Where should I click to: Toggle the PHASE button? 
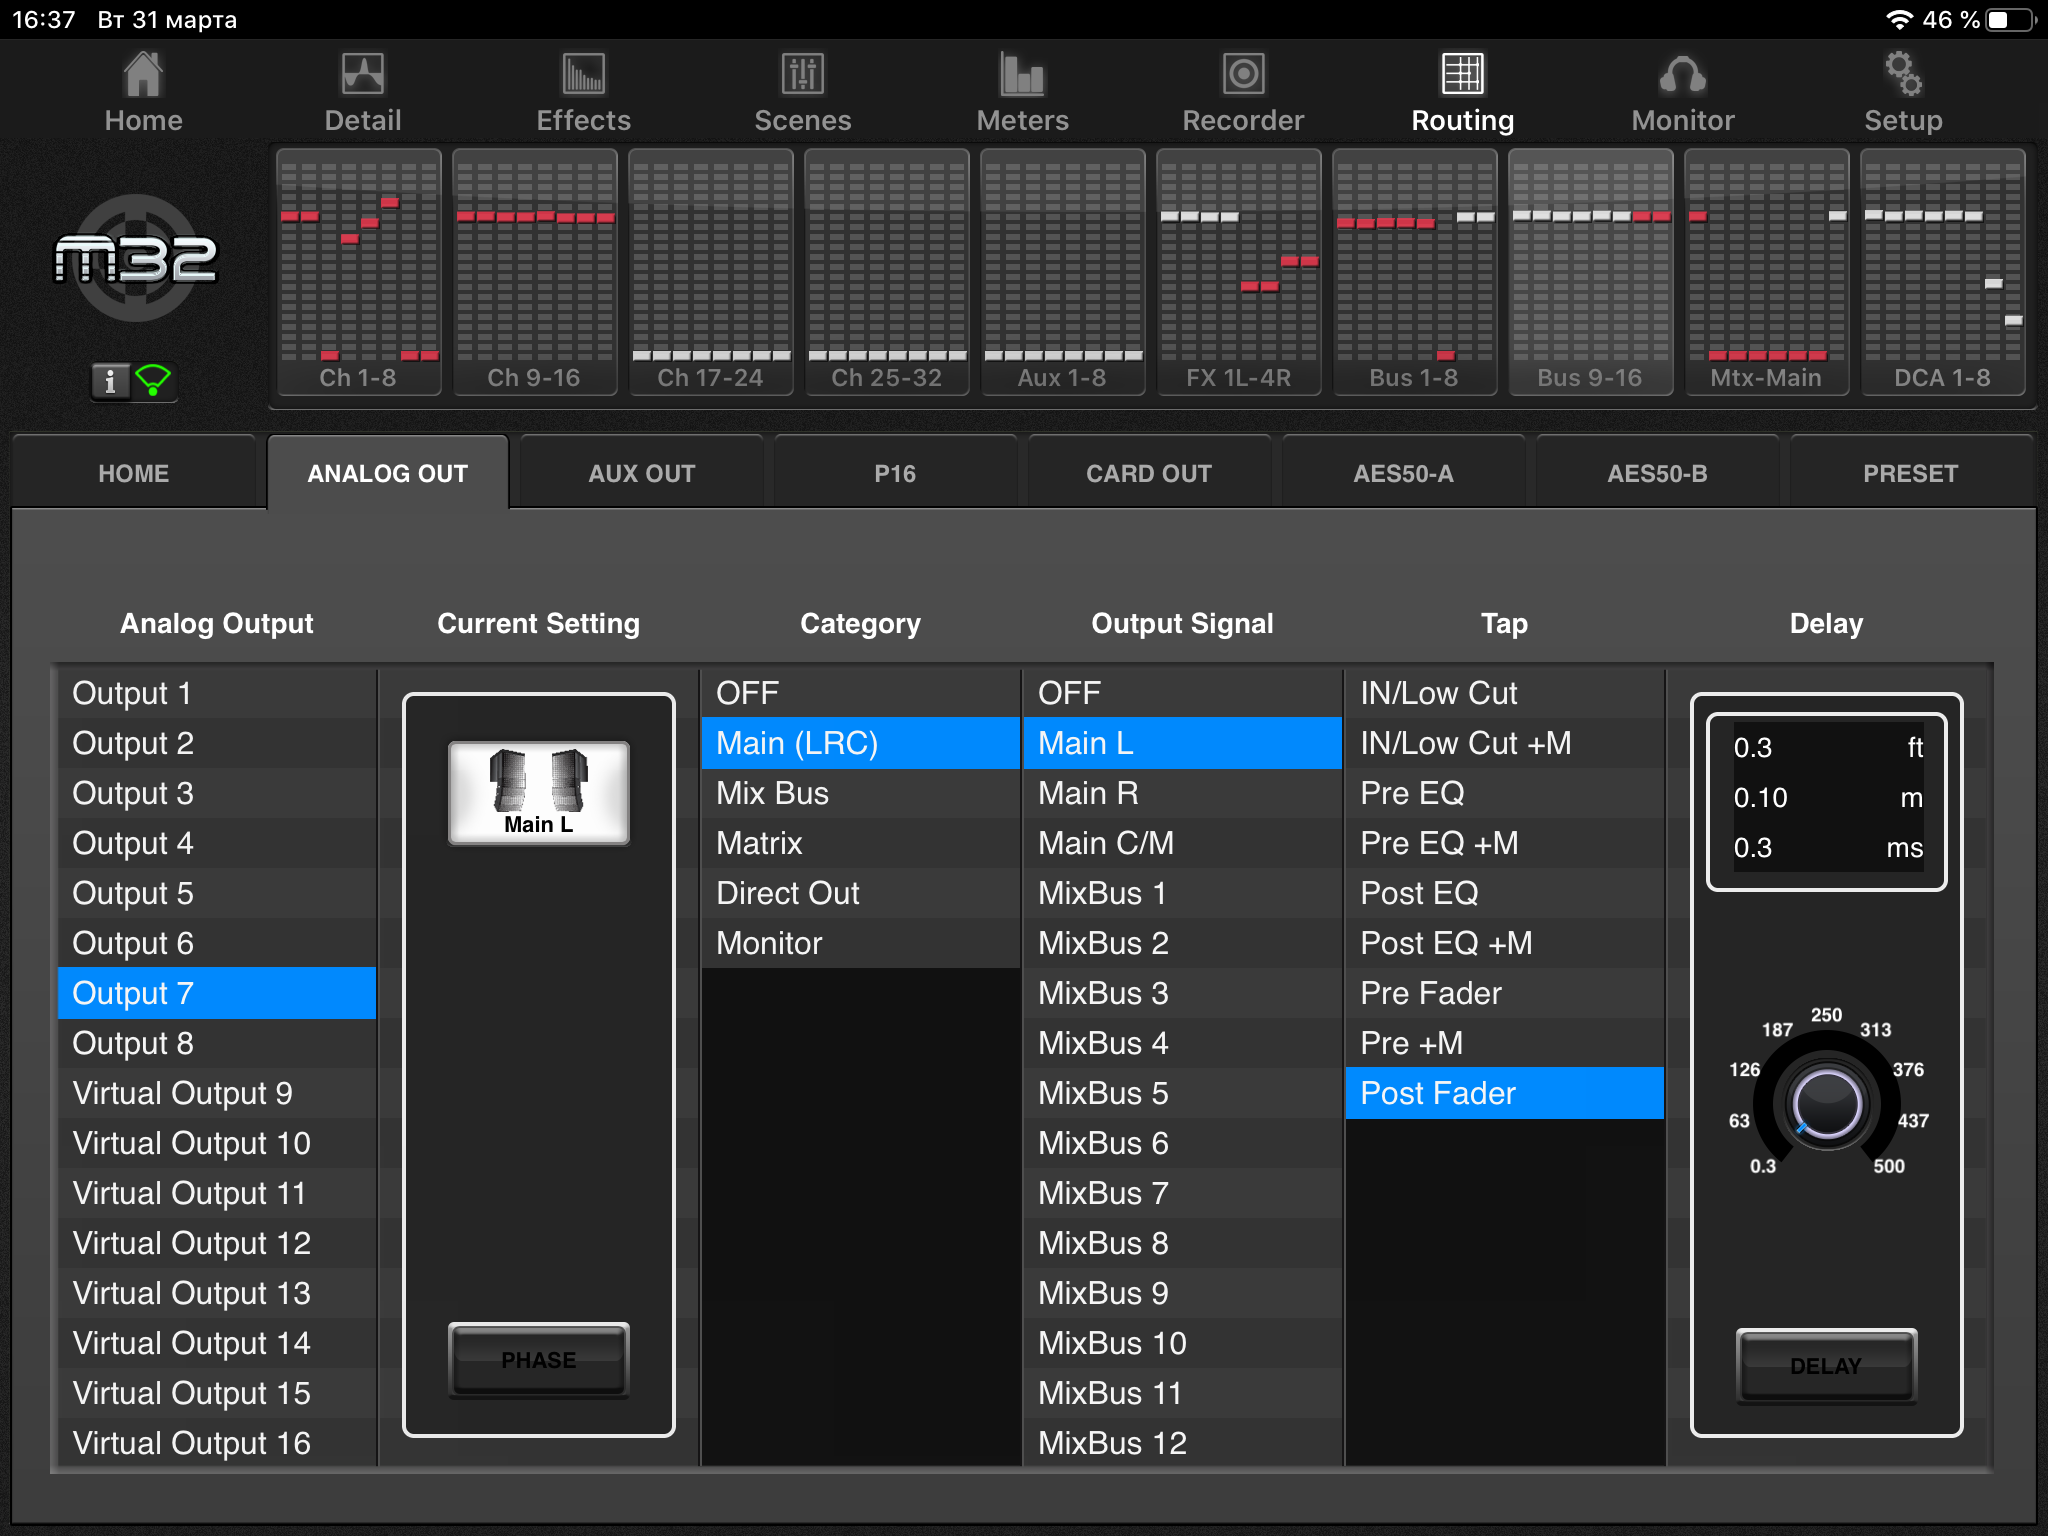538,1360
